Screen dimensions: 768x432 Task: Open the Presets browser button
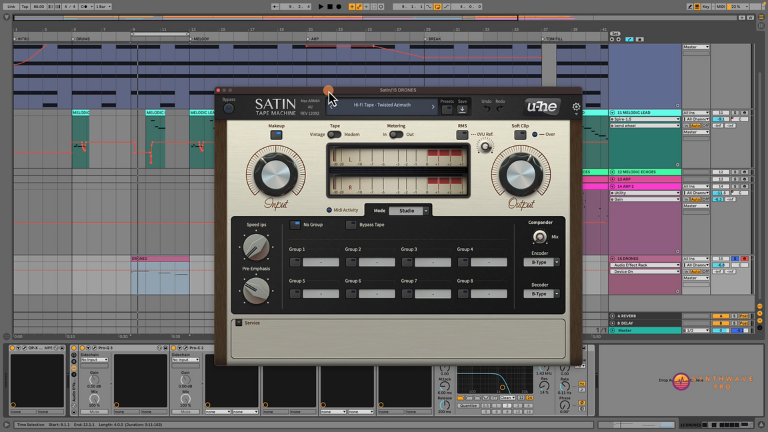(447, 110)
